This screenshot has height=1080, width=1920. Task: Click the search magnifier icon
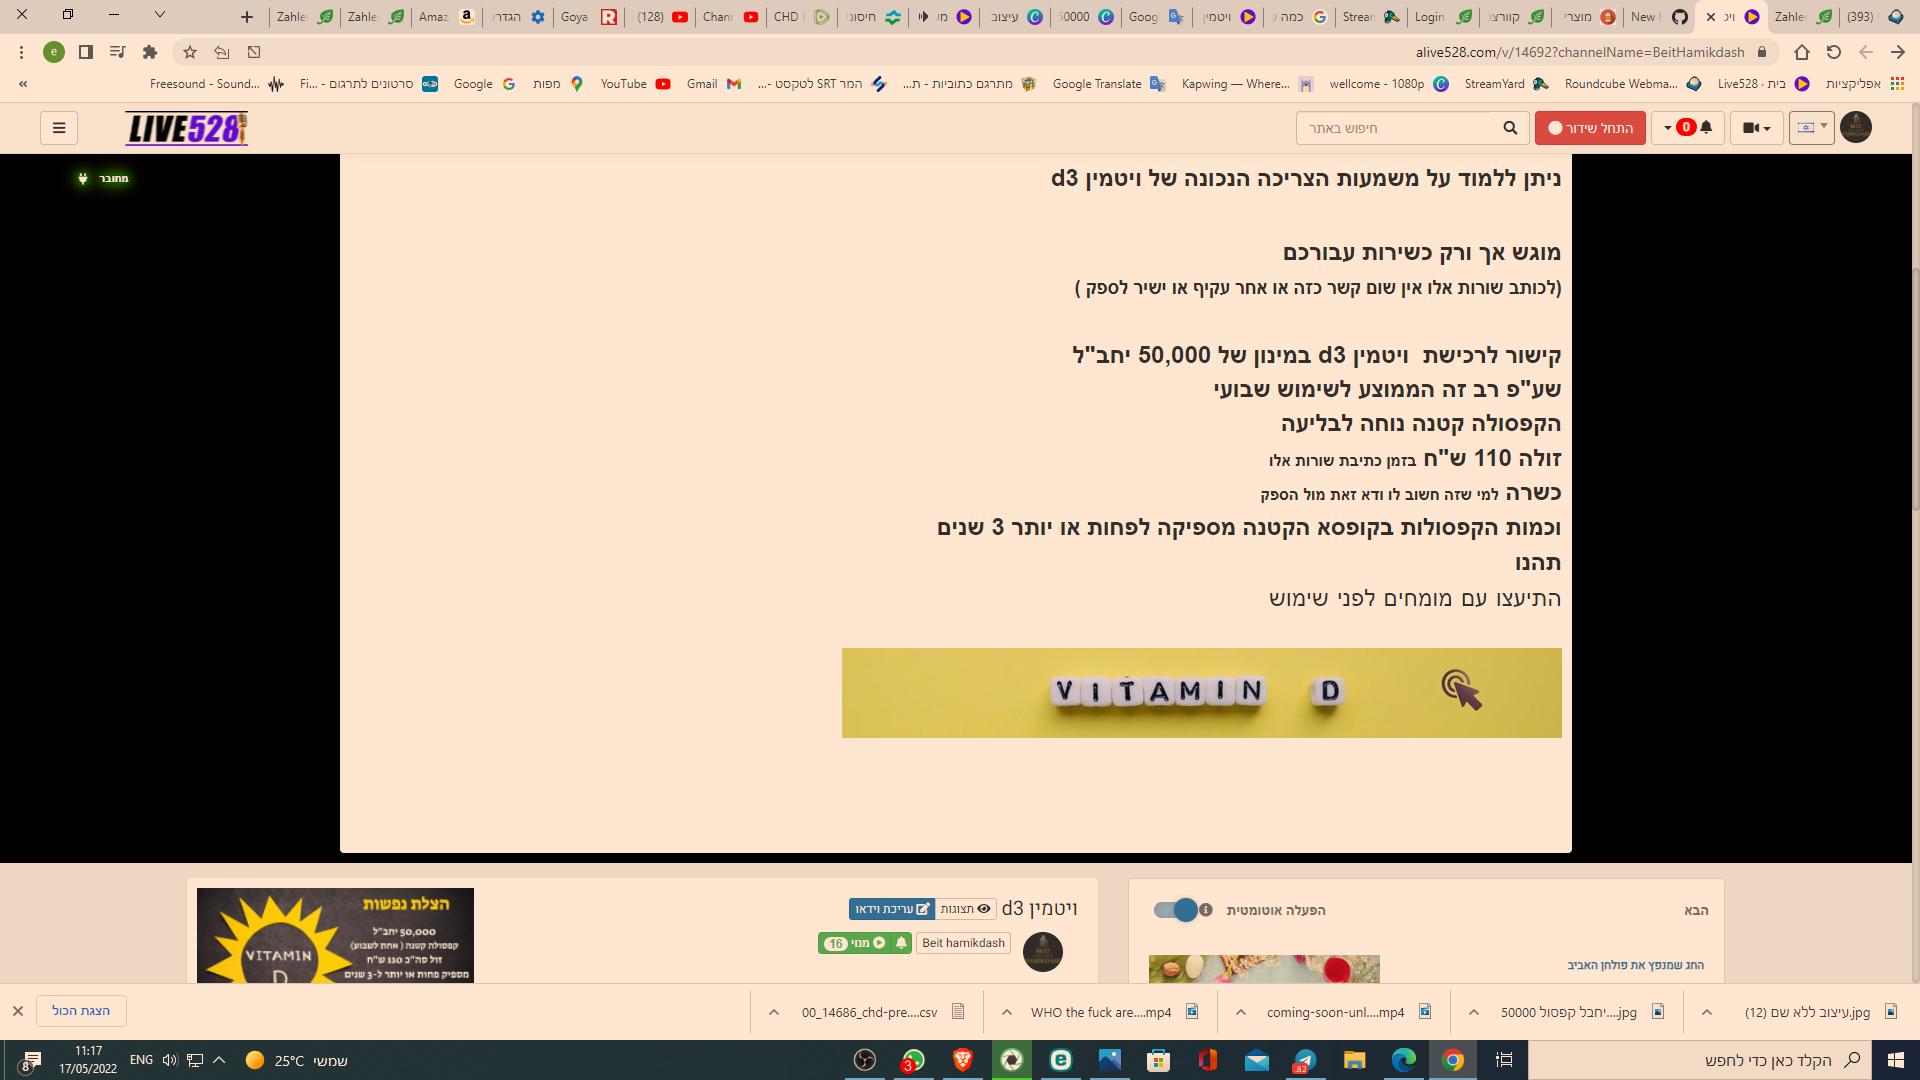click(1510, 128)
